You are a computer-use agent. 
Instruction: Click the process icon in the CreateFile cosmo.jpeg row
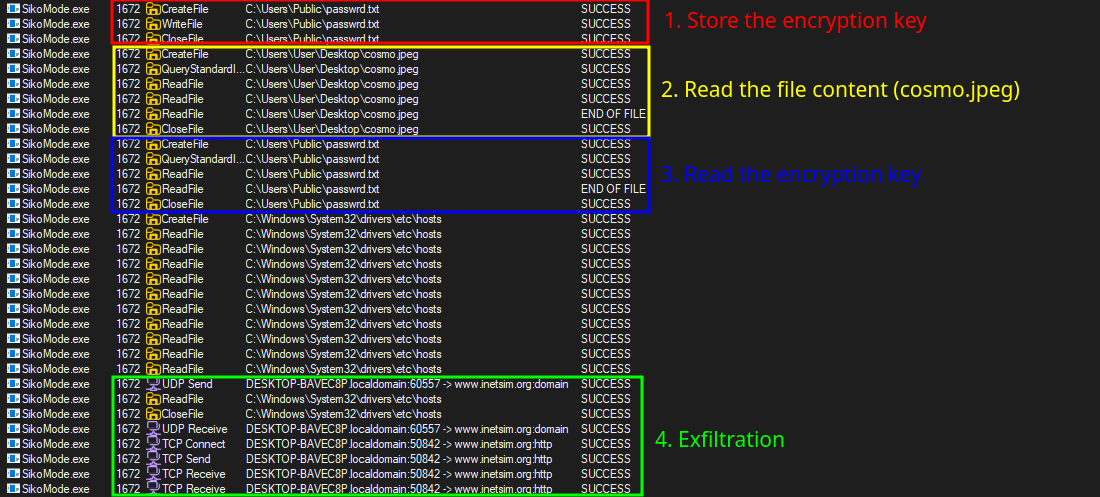[13, 54]
